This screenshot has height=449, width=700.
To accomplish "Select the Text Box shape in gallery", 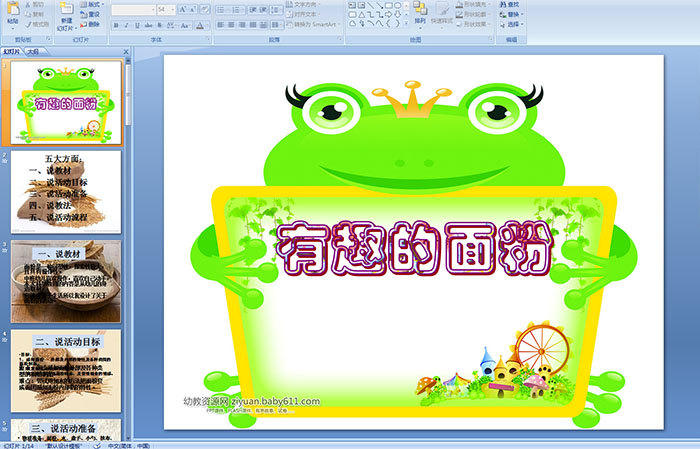I will (x=352, y=5).
